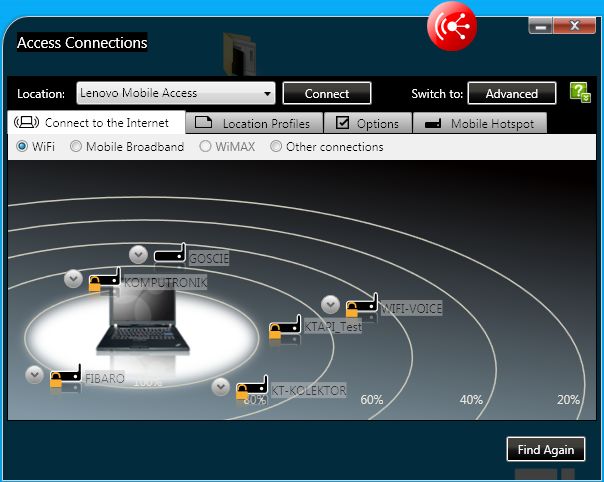Switch to Connect to the Internet tab
The height and width of the screenshot is (482, 604).
tap(96, 123)
